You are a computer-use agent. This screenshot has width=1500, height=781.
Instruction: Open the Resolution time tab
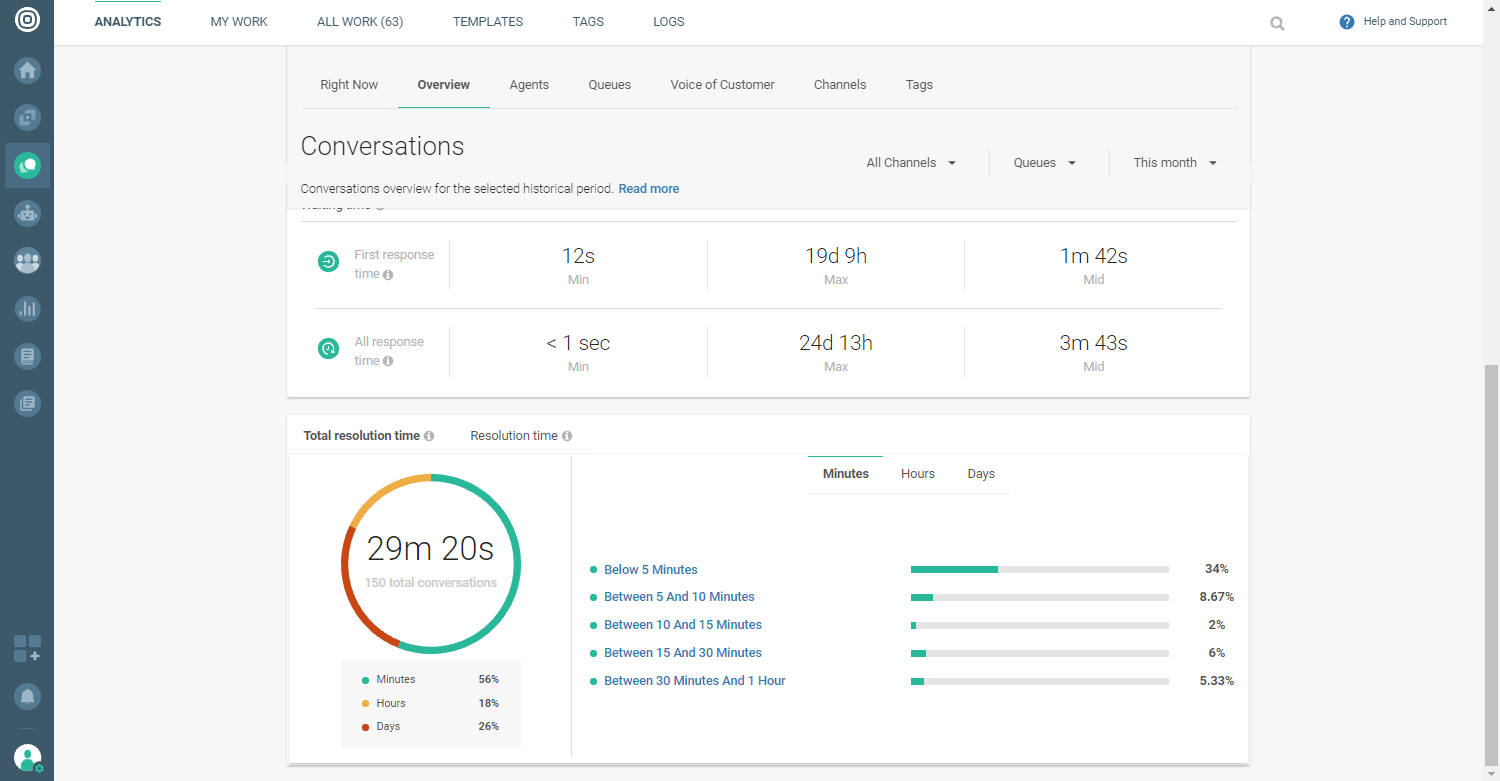point(514,436)
